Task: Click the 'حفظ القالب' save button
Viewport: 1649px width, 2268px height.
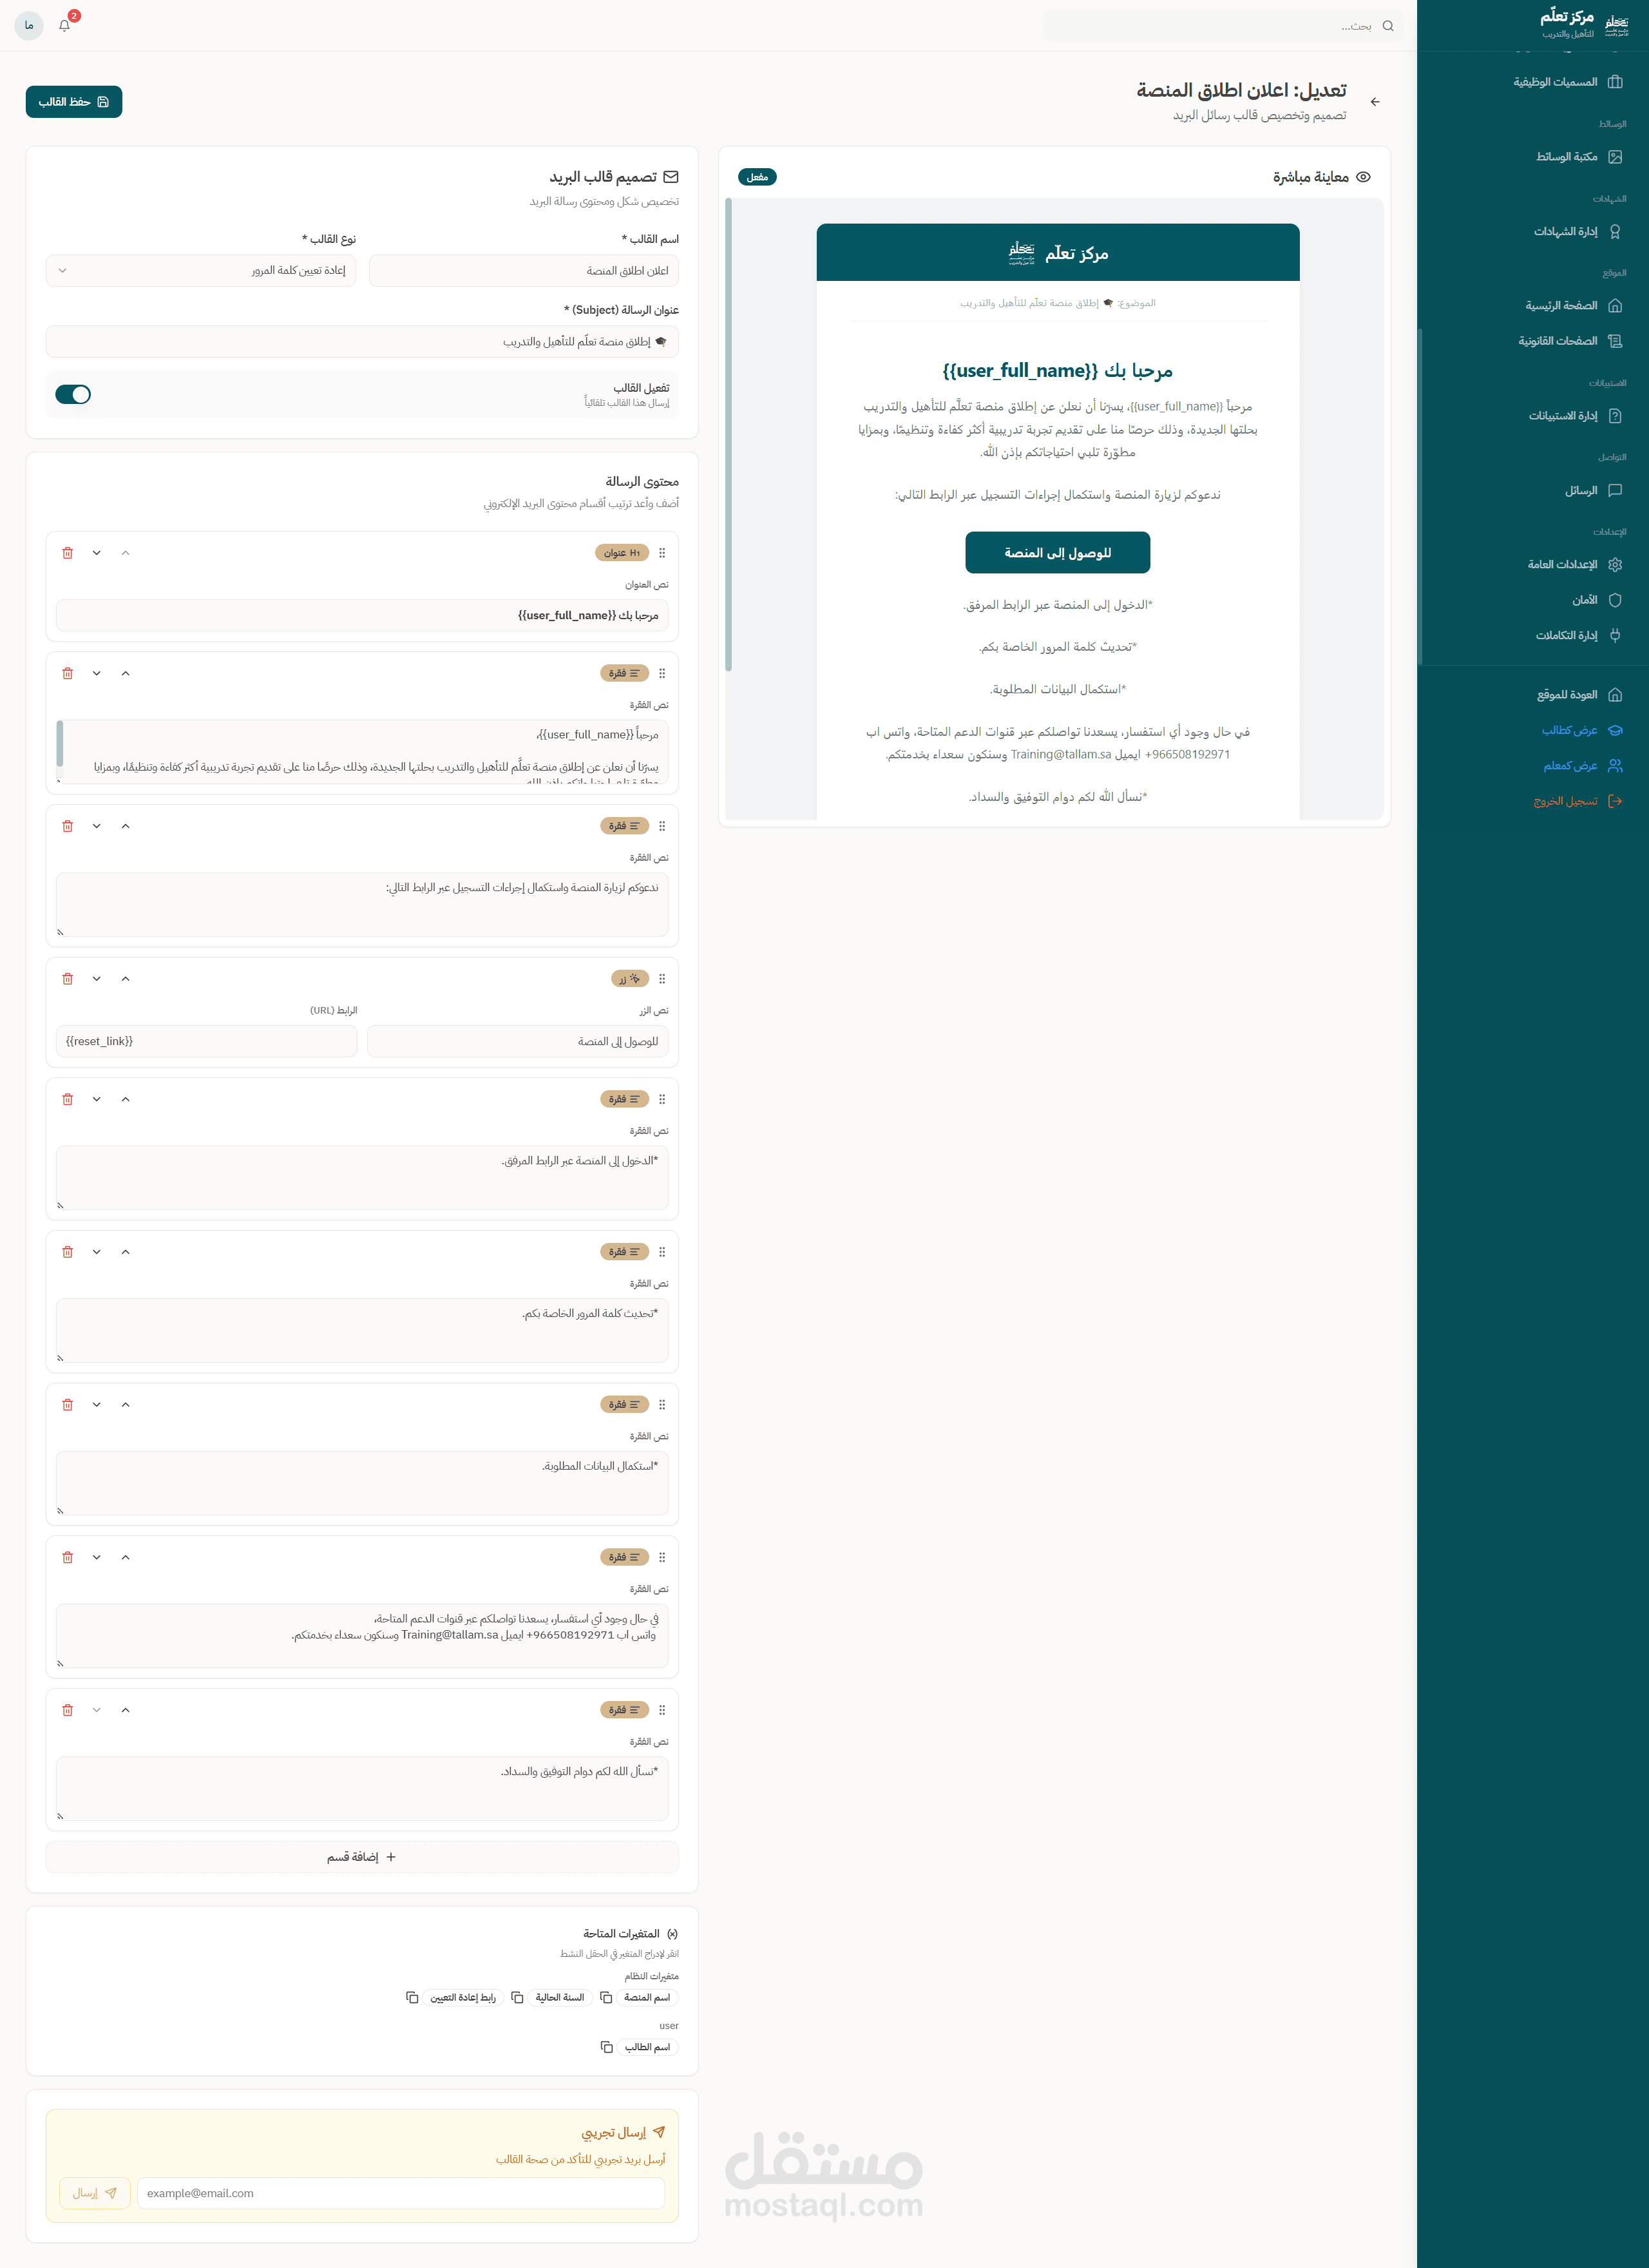Action: pos(74,102)
